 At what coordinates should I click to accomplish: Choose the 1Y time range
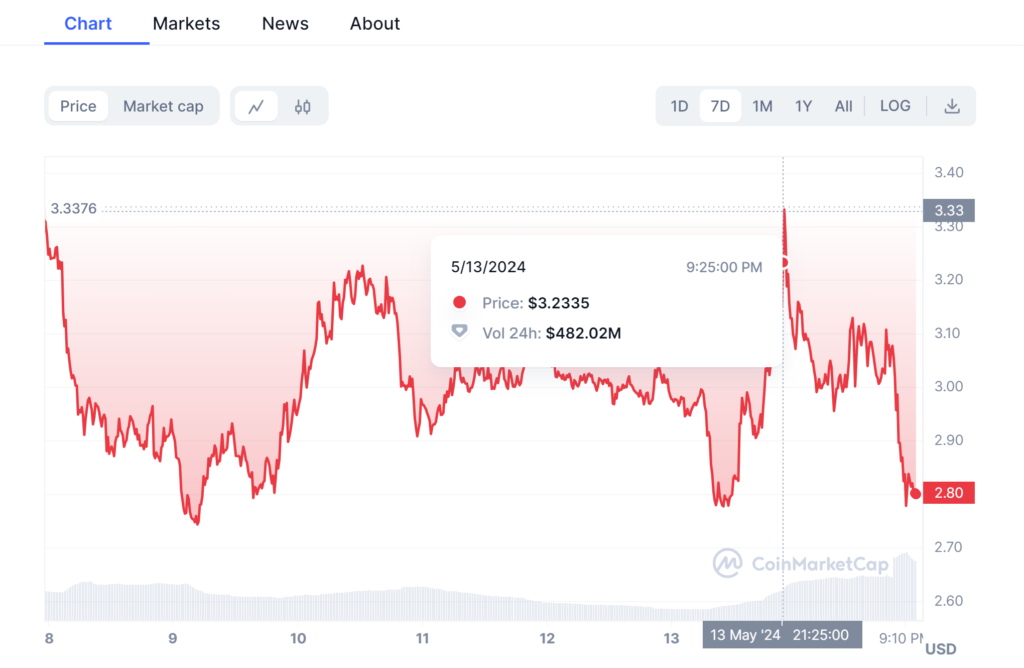[803, 106]
